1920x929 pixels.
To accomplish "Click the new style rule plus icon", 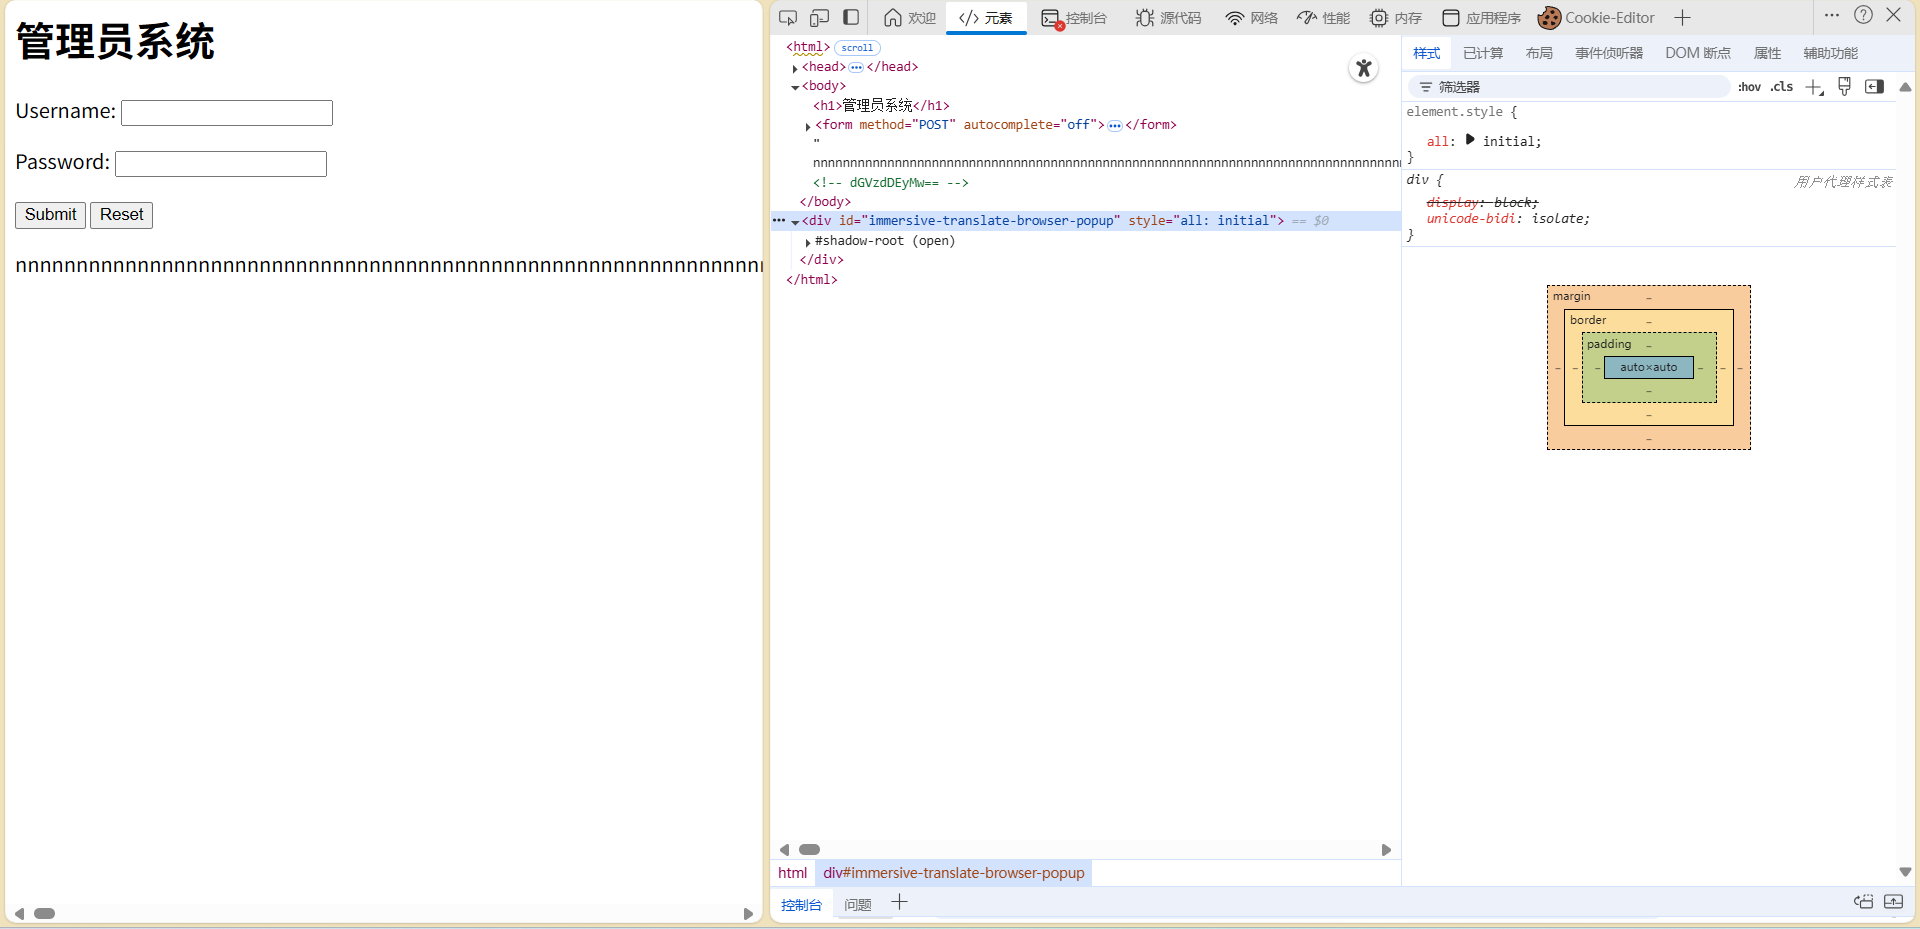I will pos(1814,87).
